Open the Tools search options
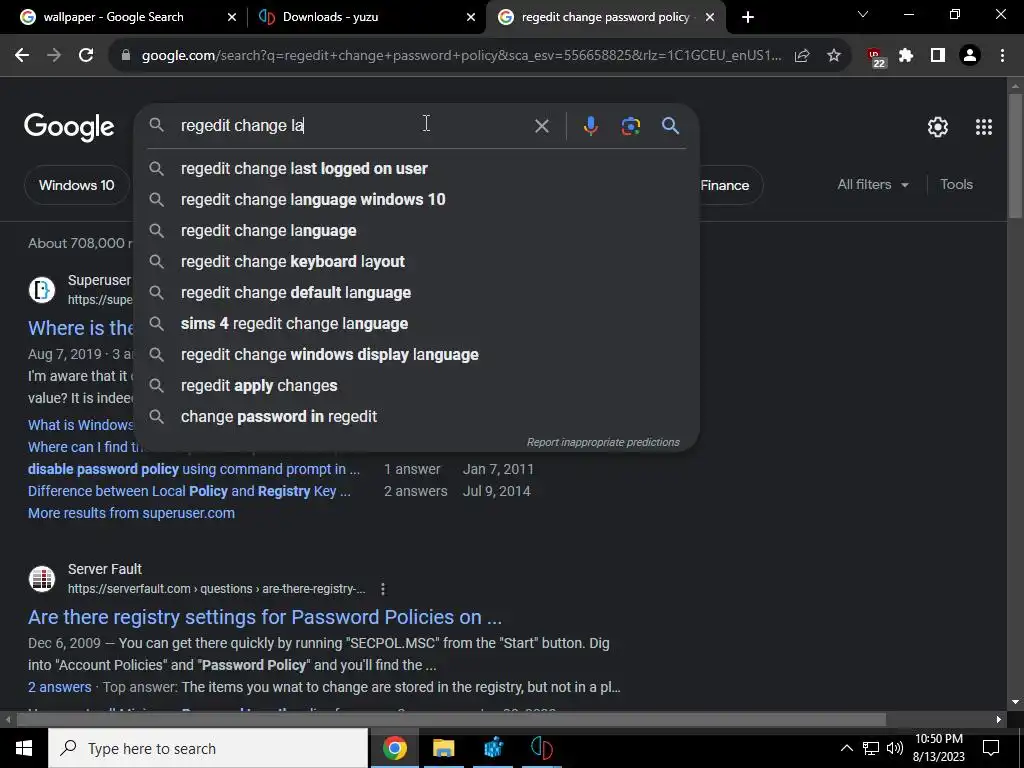 (956, 185)
